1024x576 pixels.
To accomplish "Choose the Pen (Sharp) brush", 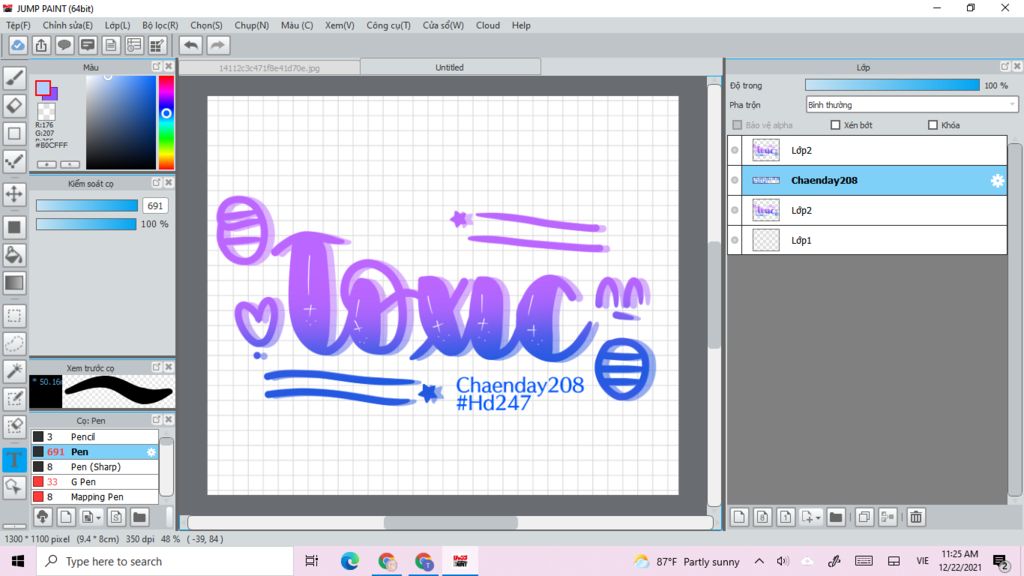I will (95, 467).
